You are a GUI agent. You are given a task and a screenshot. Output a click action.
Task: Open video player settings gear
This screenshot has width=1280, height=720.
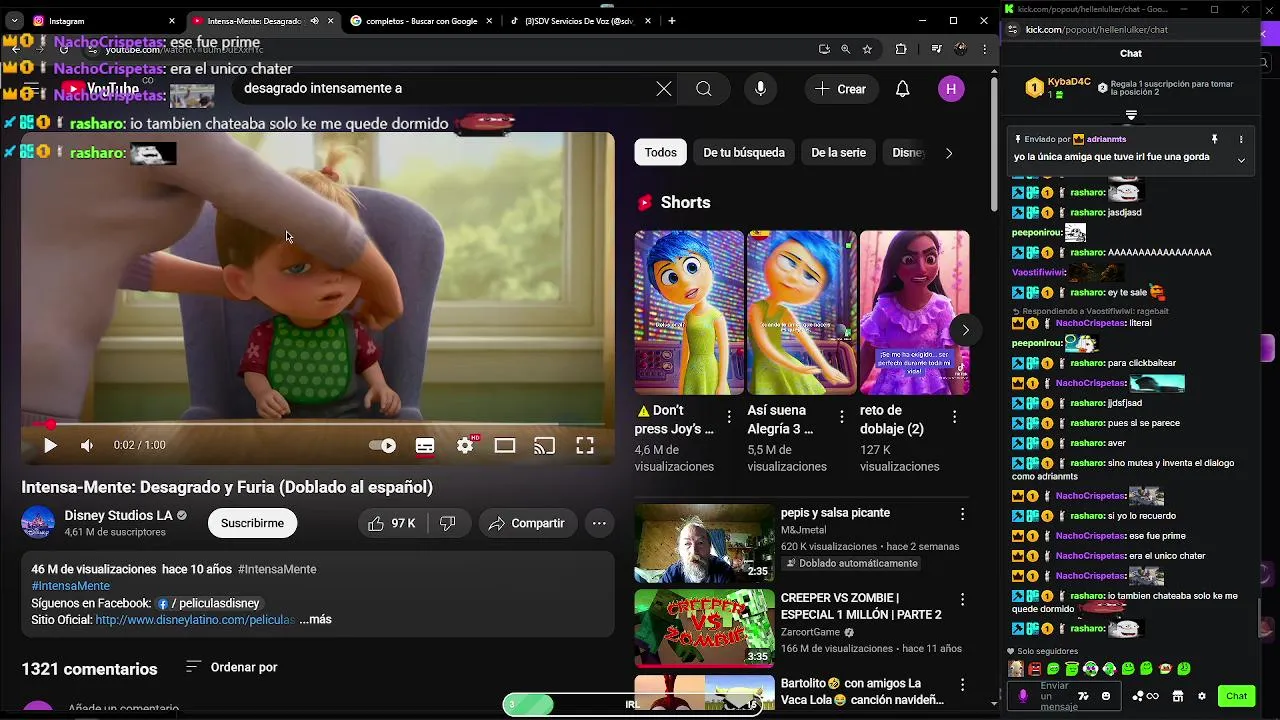[x=465, y=446]
